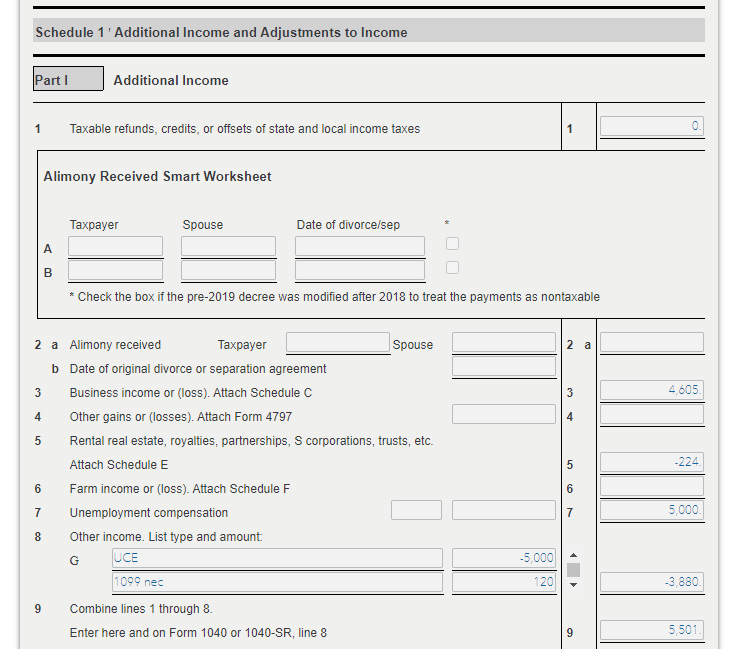Click worksheet row A Taxpayer field

[x=115, y=246]
